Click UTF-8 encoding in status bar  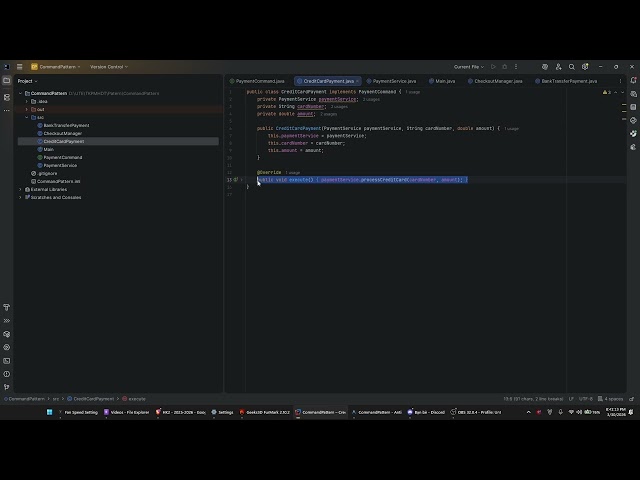[x=586, y=399]
